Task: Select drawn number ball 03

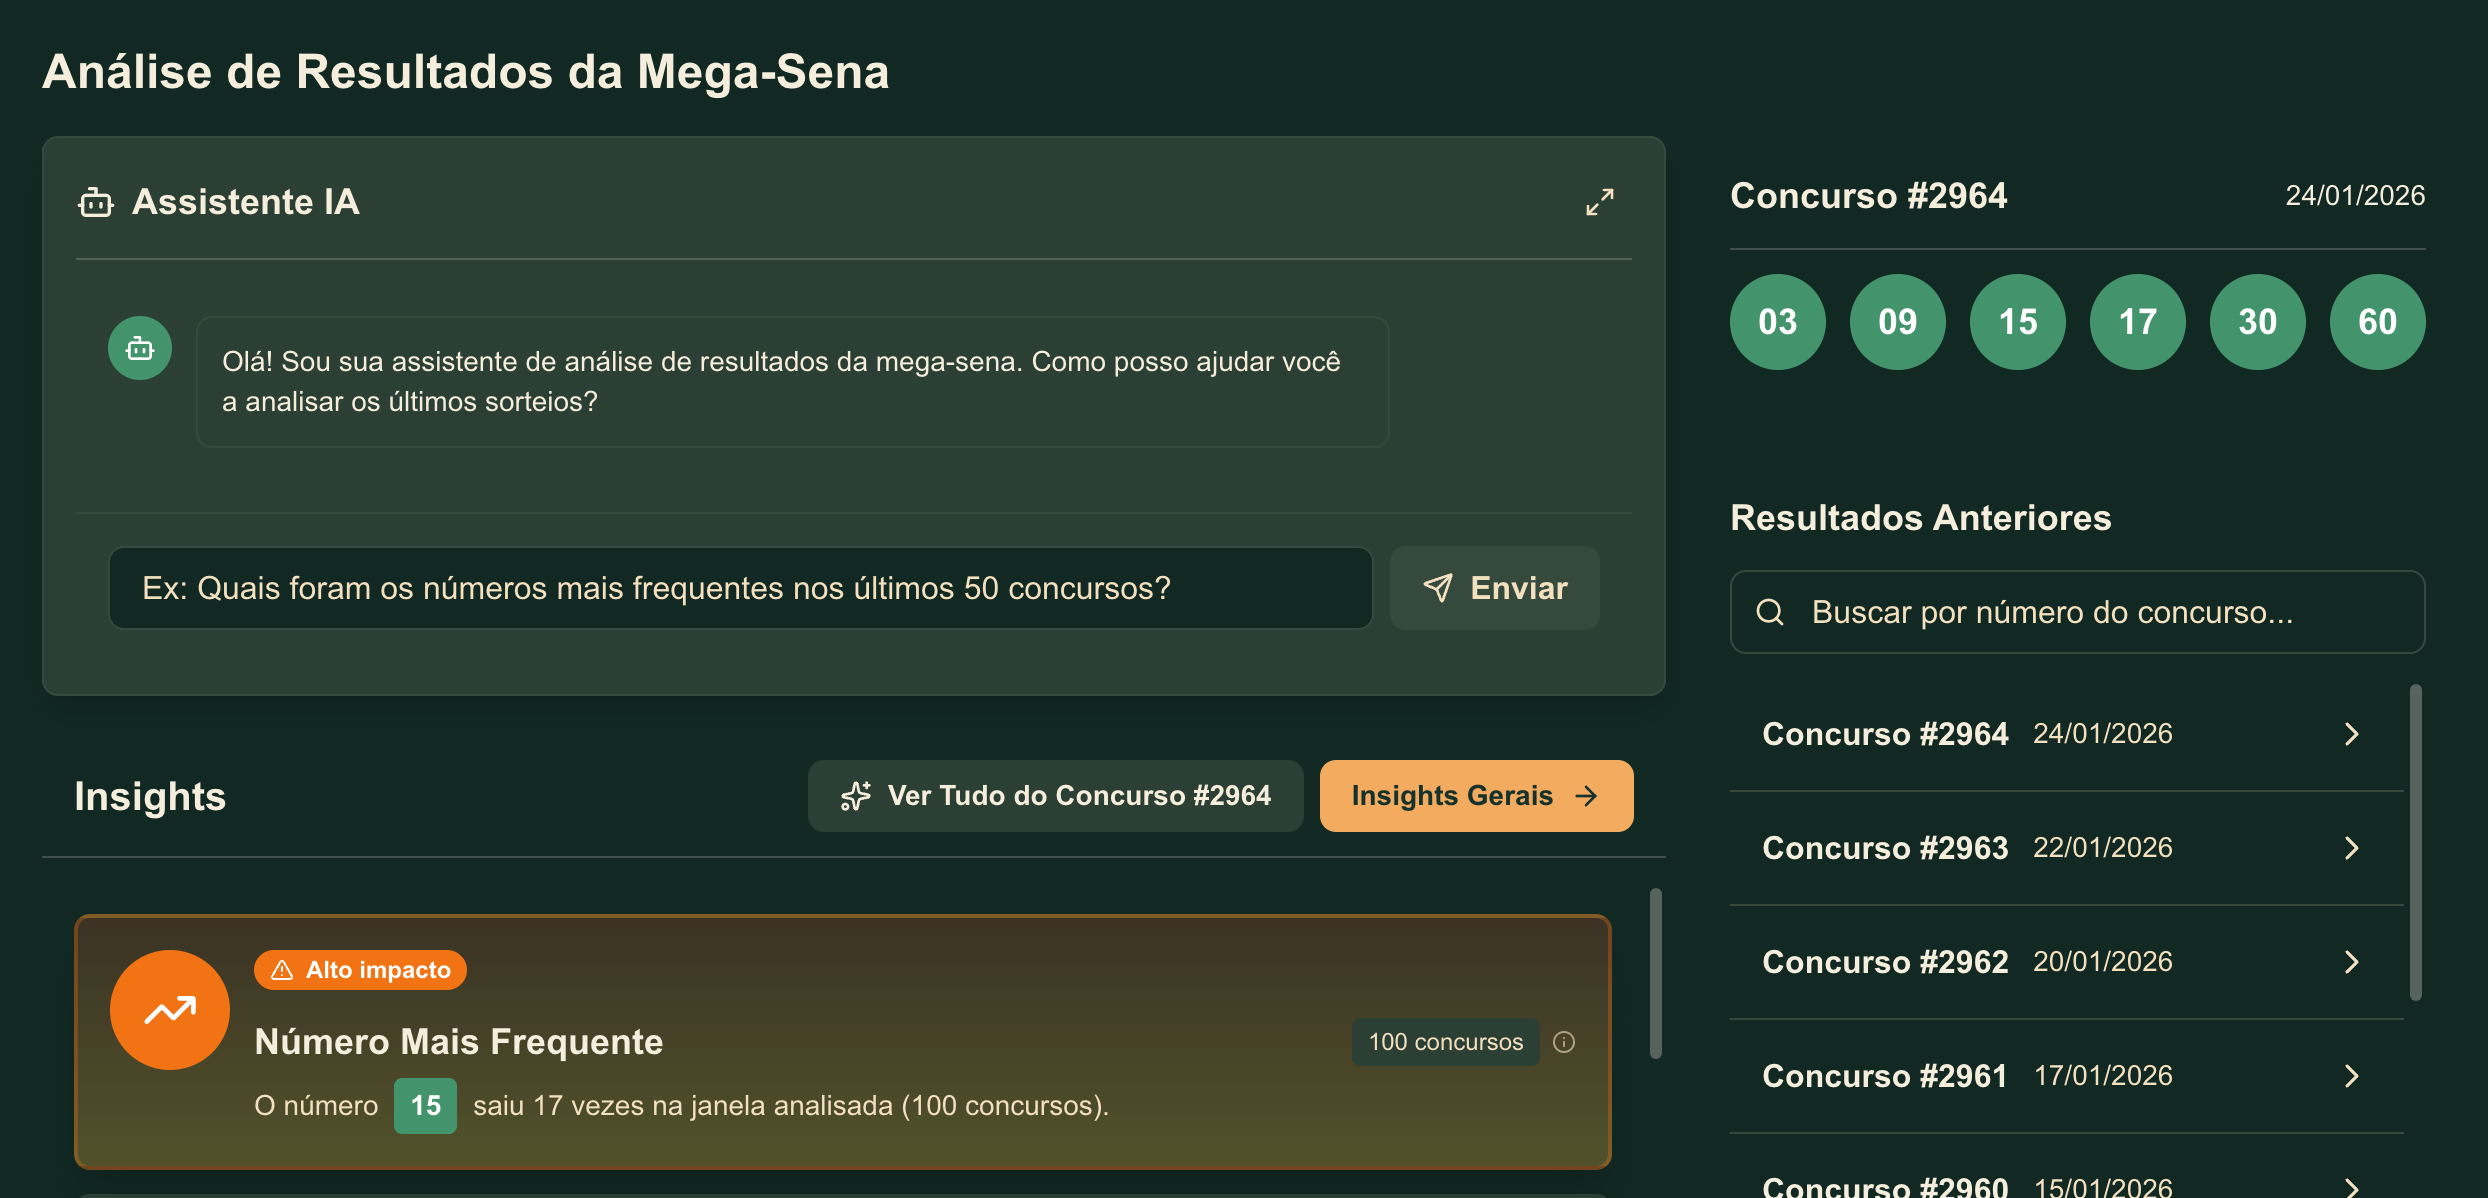Action: (x=1777, y=322)
